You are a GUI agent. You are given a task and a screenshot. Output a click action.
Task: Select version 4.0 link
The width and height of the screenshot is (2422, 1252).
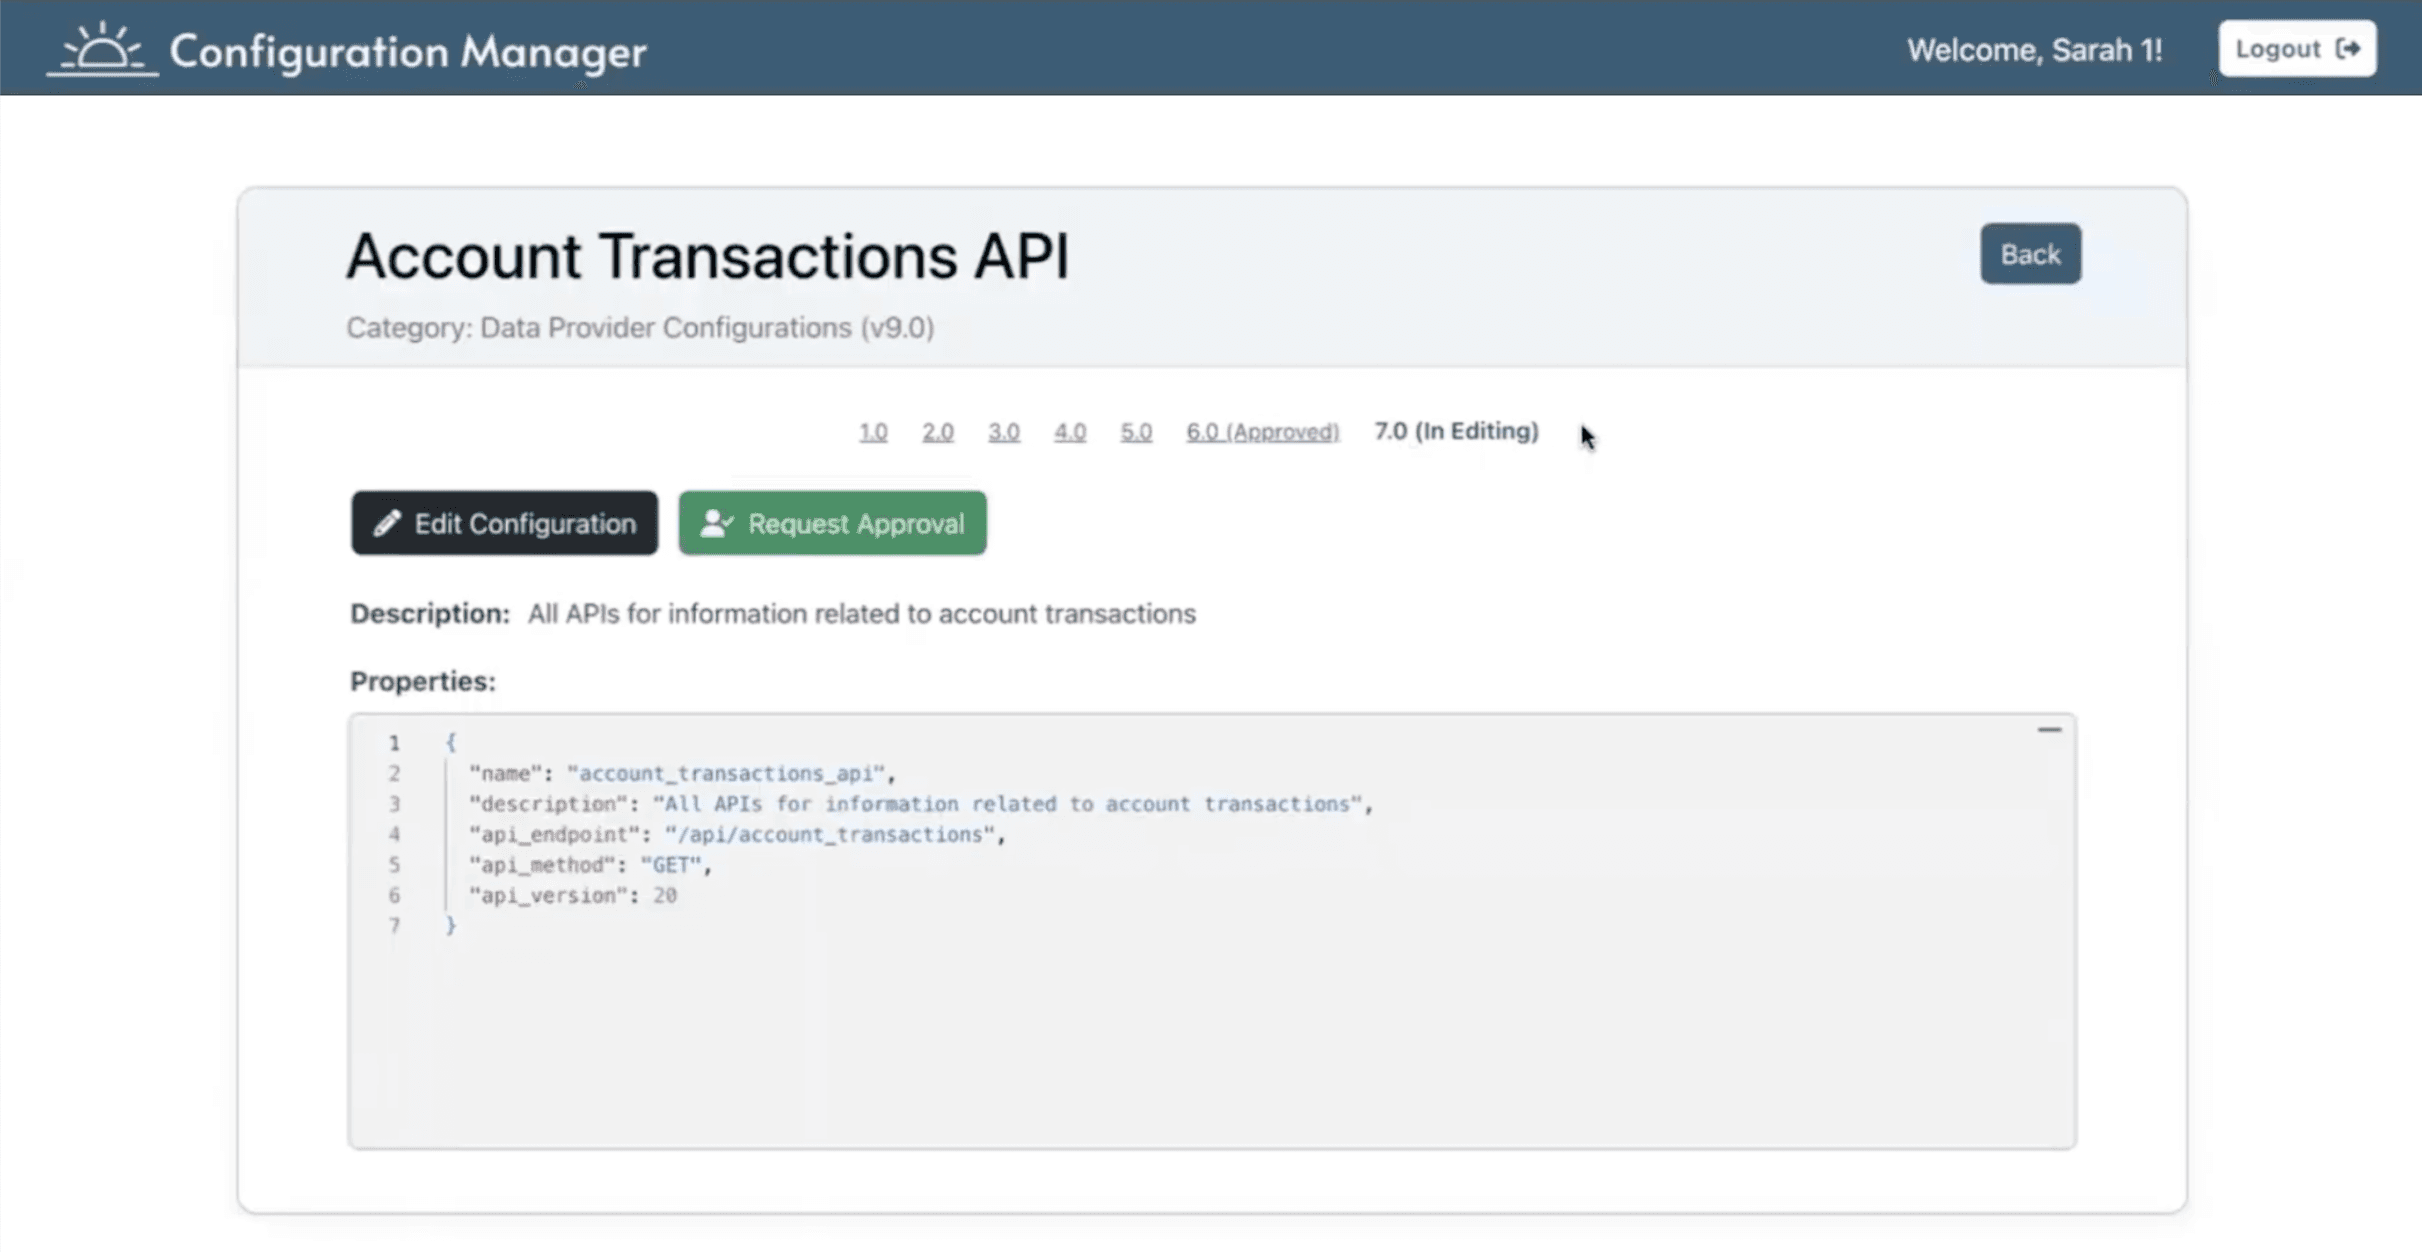pyautogui.click(x=1070, y=431)
